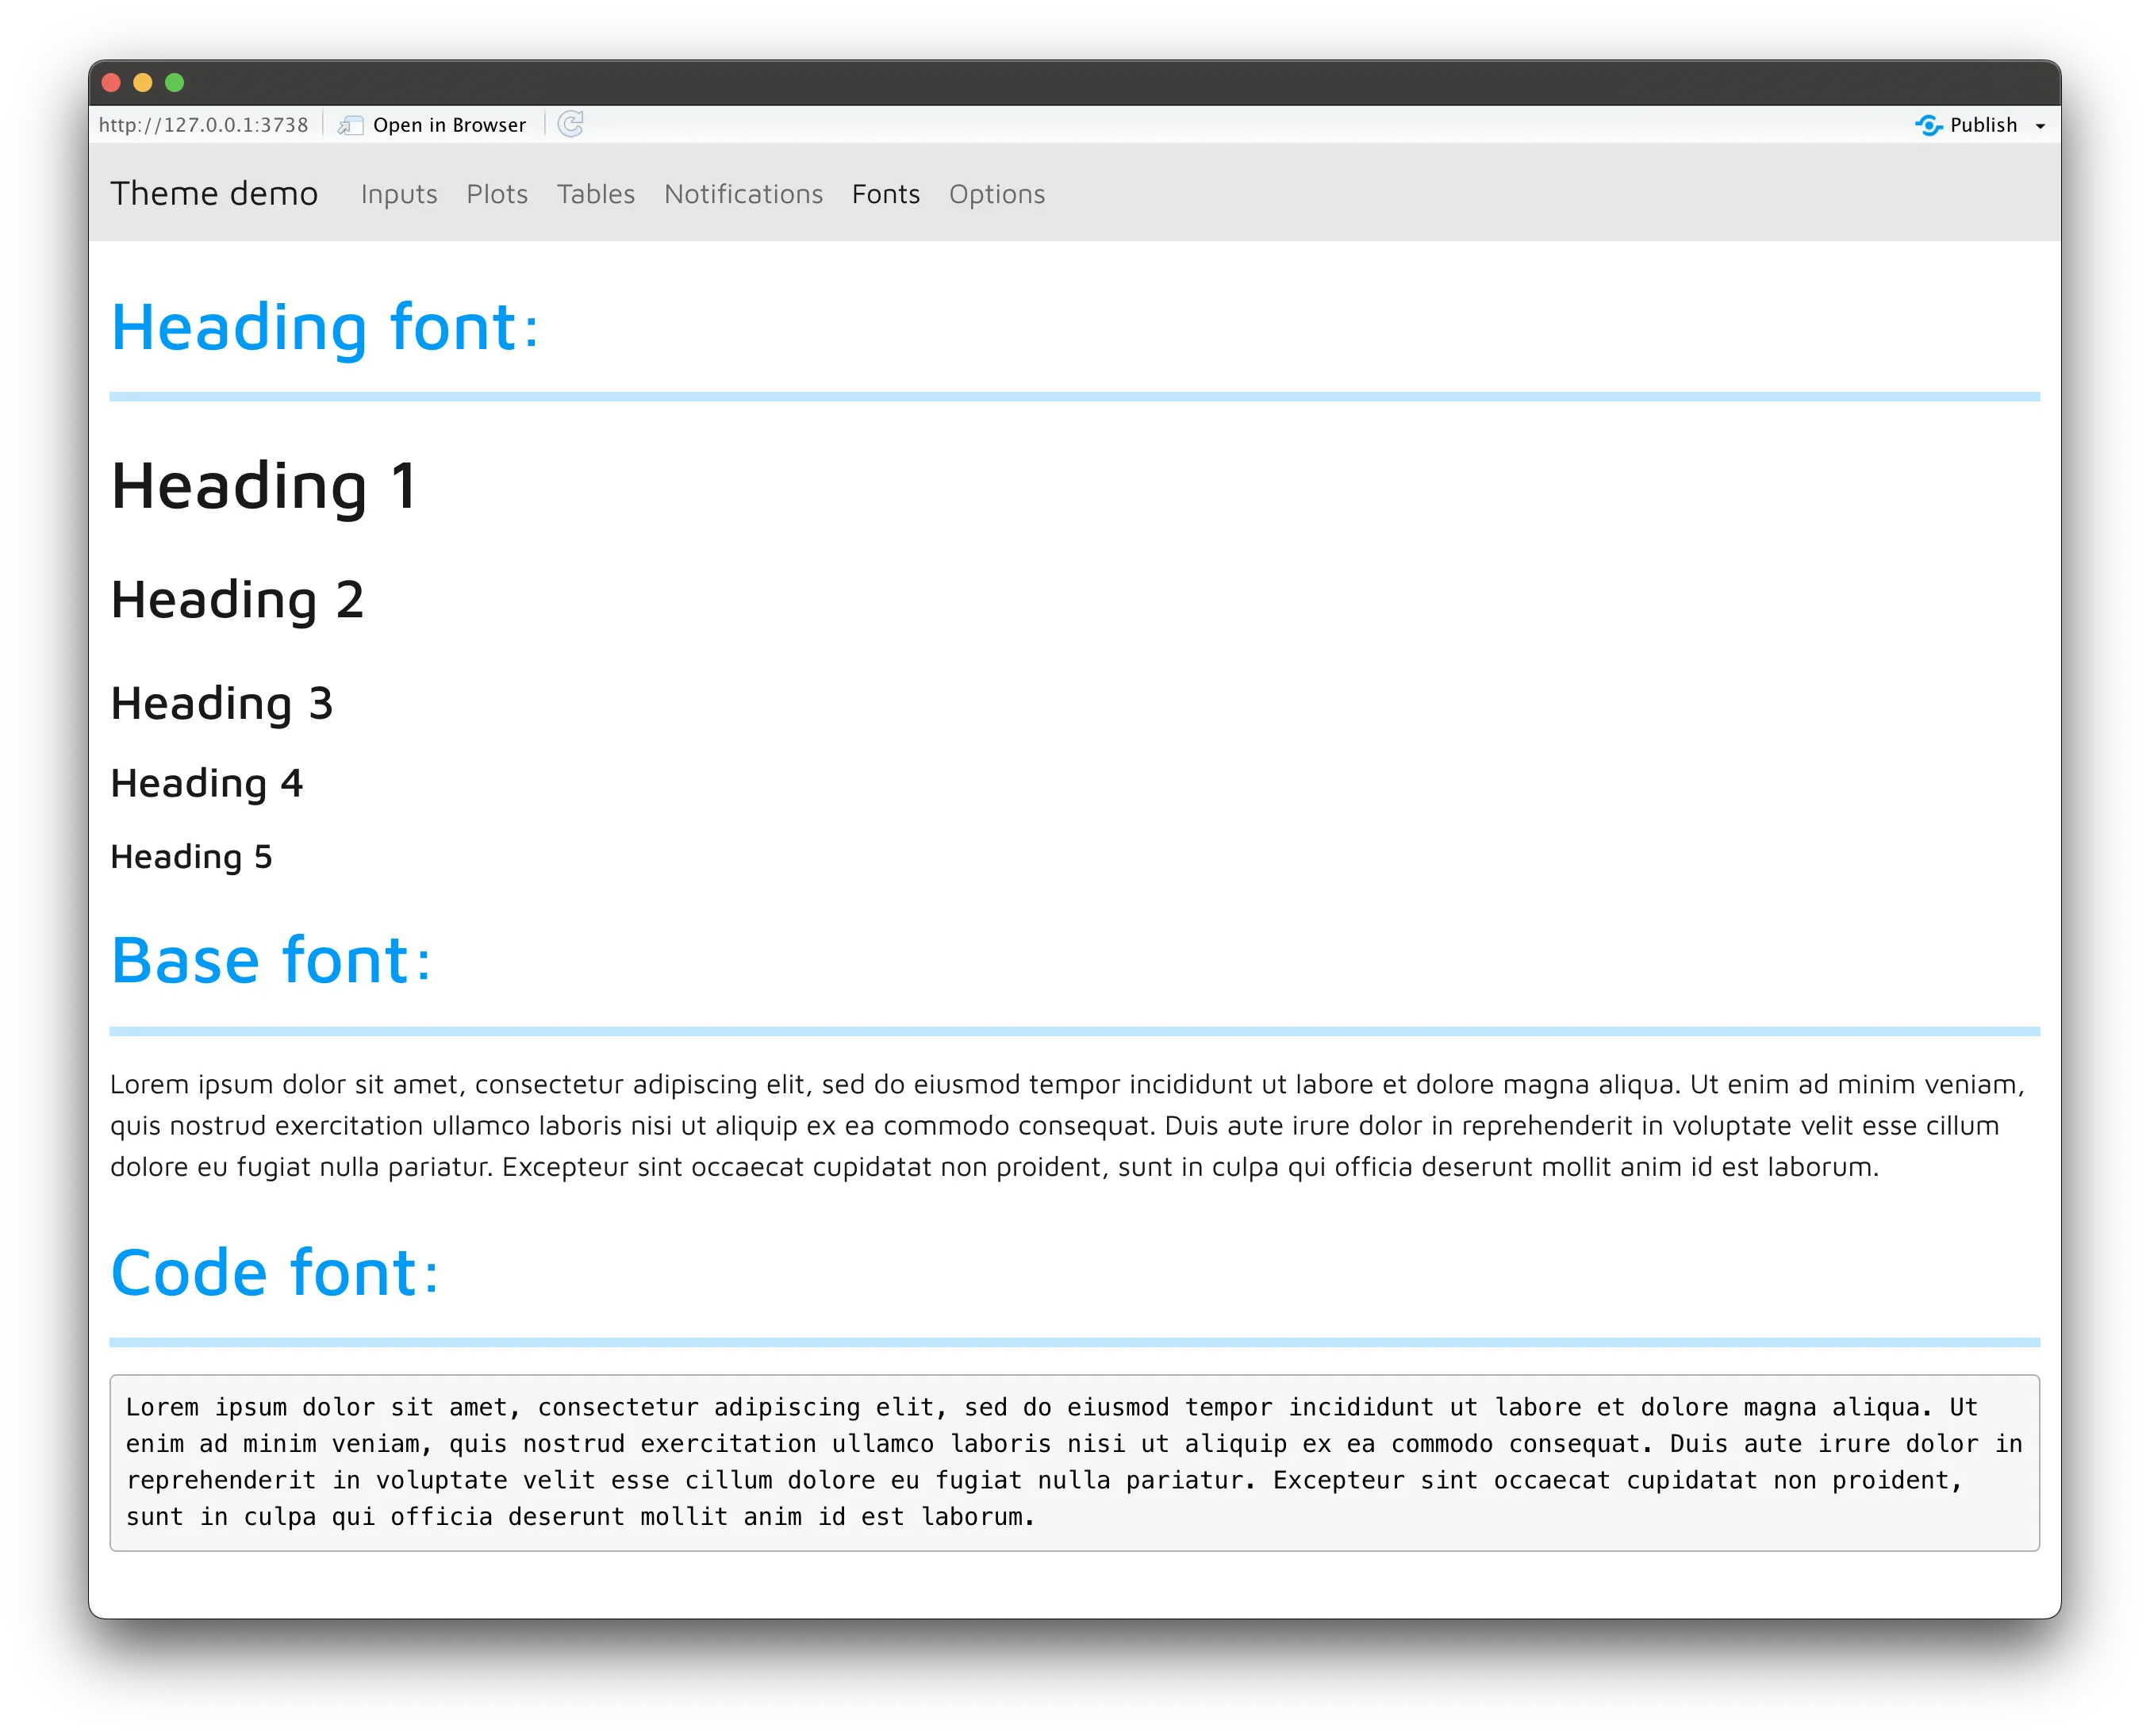2150x1736 pixels.
Task: Click the yellow minimize window button
Action: point(143,83)
